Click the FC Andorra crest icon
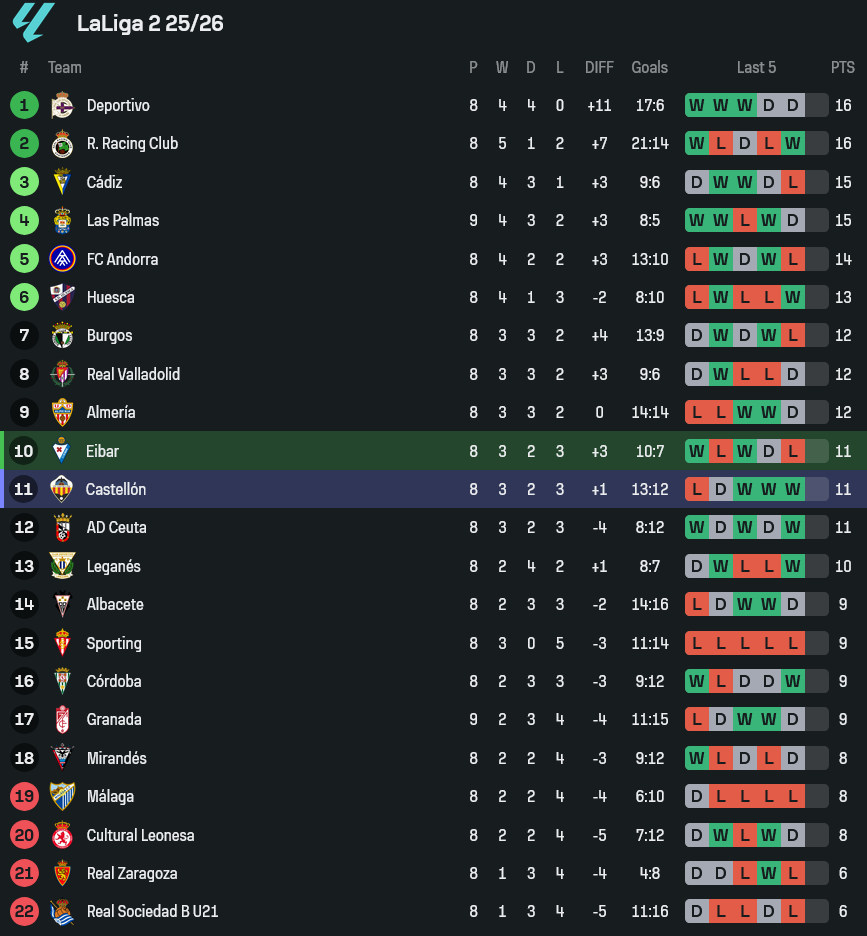 (62, 259)
